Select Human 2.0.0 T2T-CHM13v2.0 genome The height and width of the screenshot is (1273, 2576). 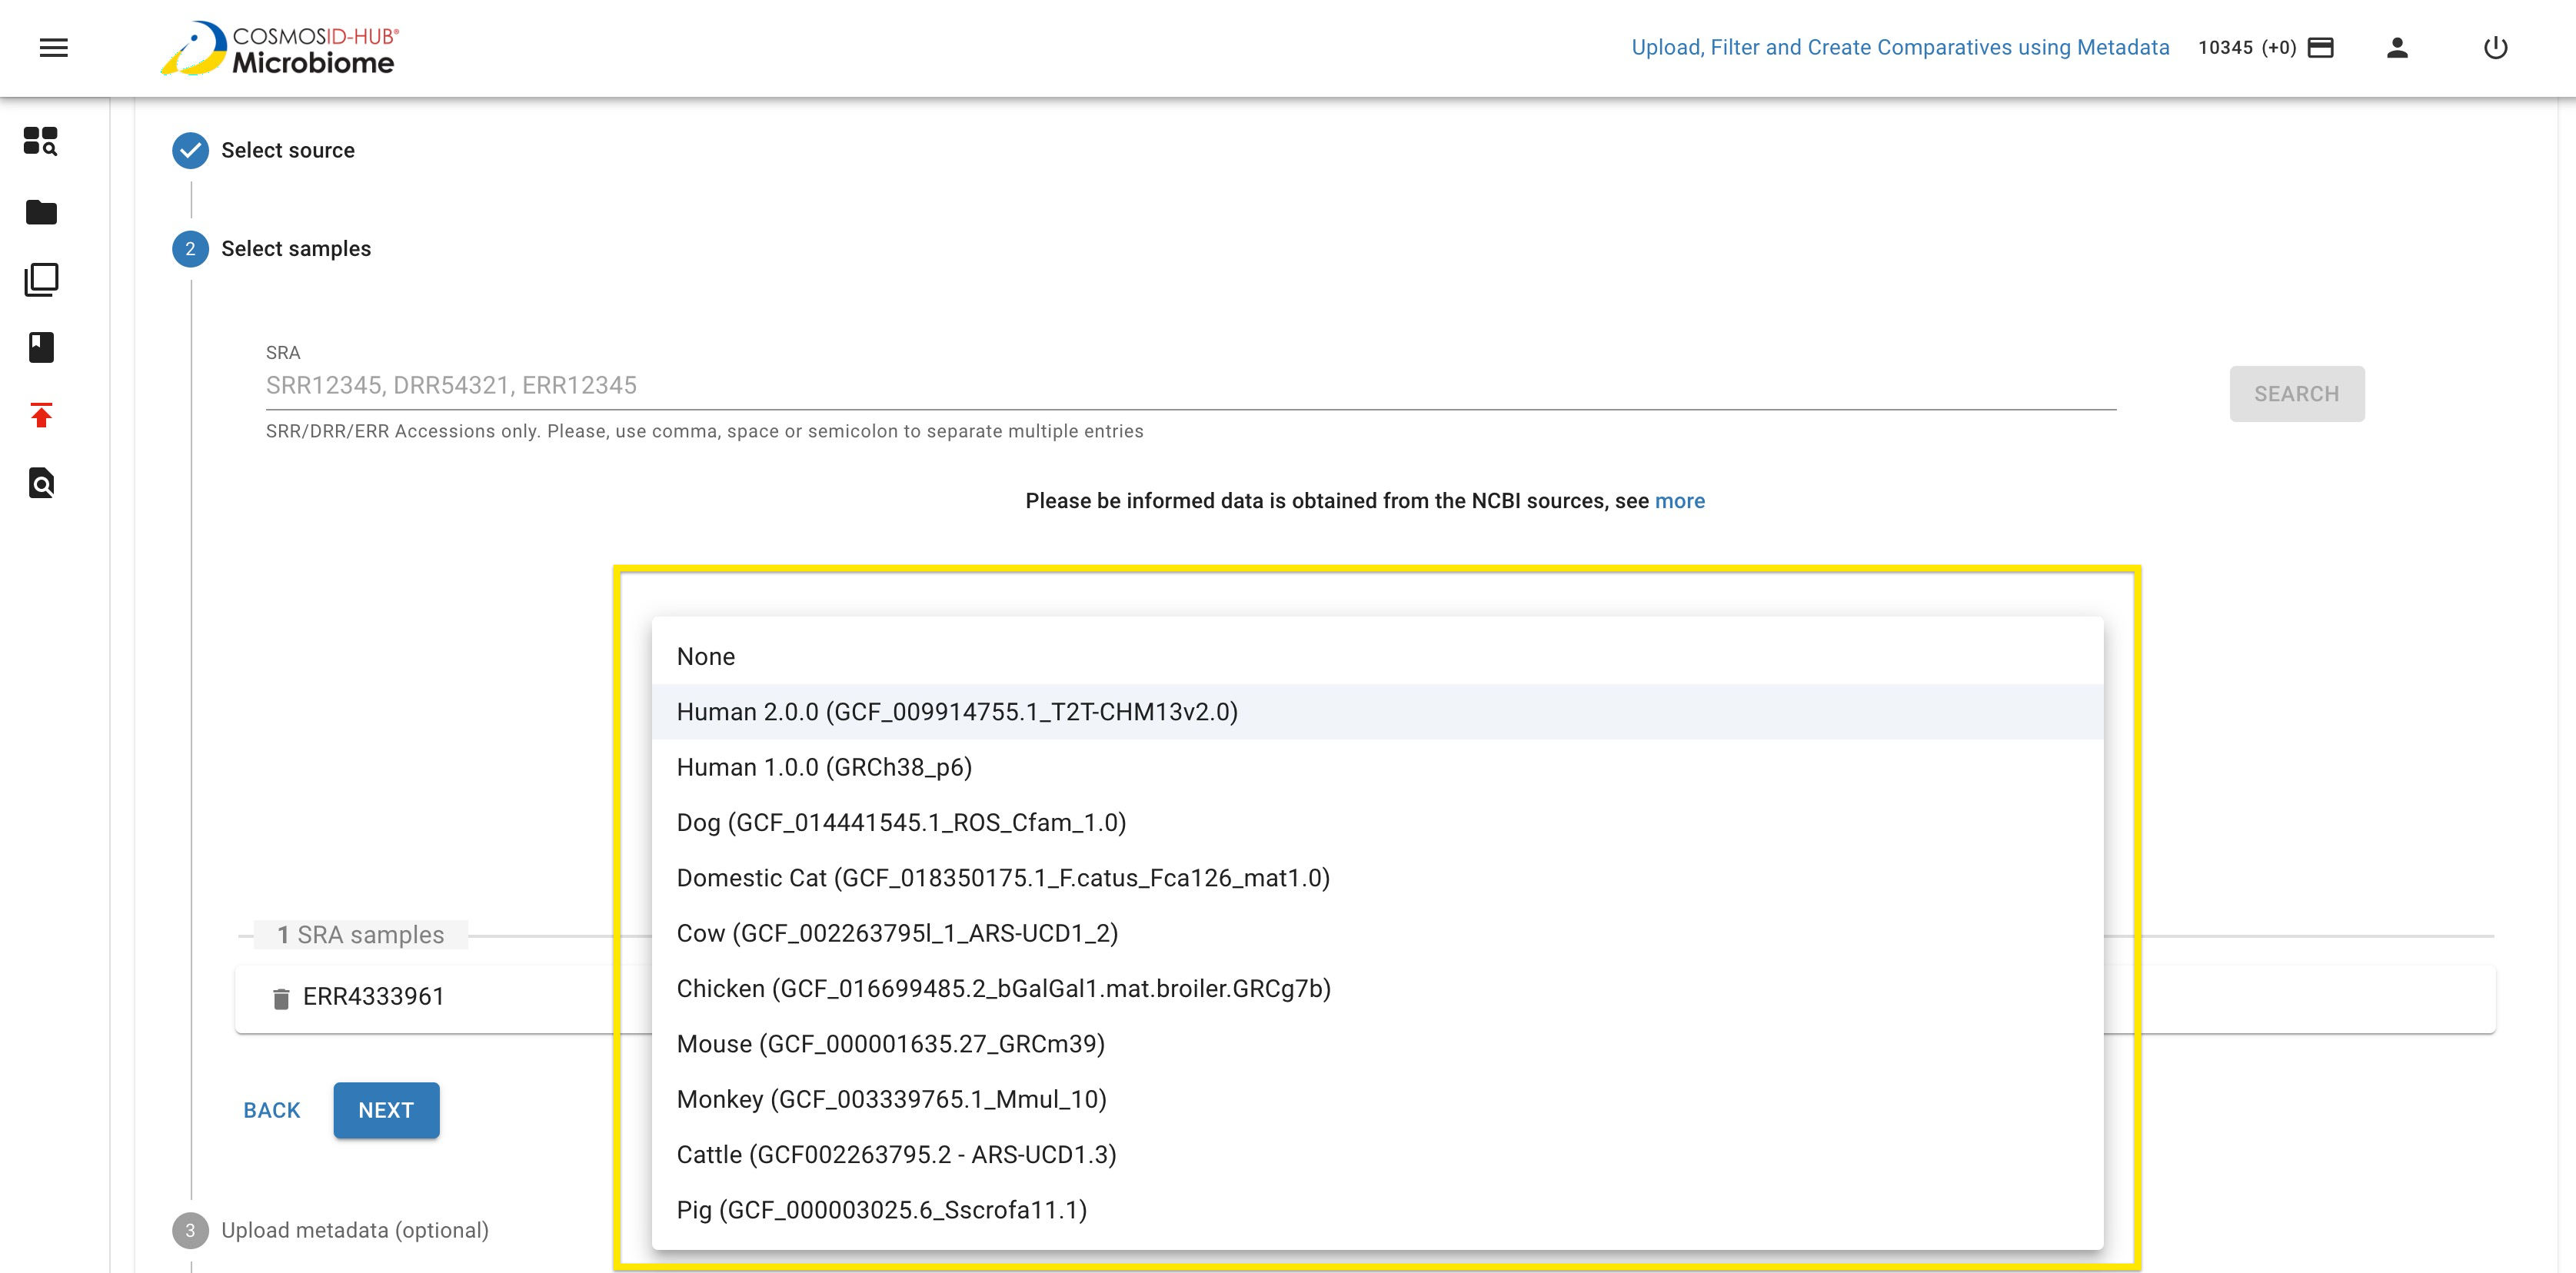(x=957, y=712)
